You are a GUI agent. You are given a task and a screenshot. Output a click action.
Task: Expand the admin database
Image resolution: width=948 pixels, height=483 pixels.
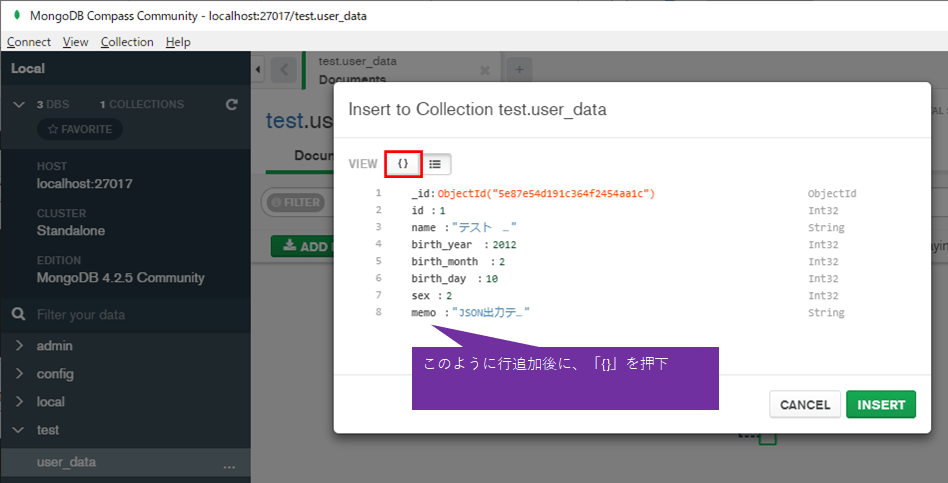pyautogui.click(x=19, y=346)
